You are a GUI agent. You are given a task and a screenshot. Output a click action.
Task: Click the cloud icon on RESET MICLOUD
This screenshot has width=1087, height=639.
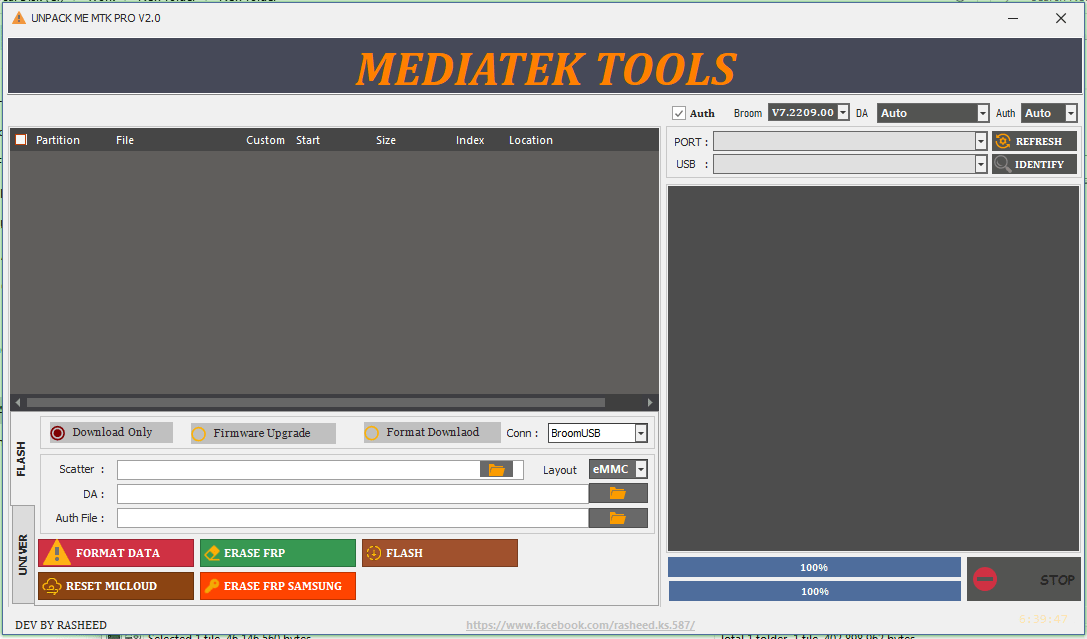click(51, 586)
